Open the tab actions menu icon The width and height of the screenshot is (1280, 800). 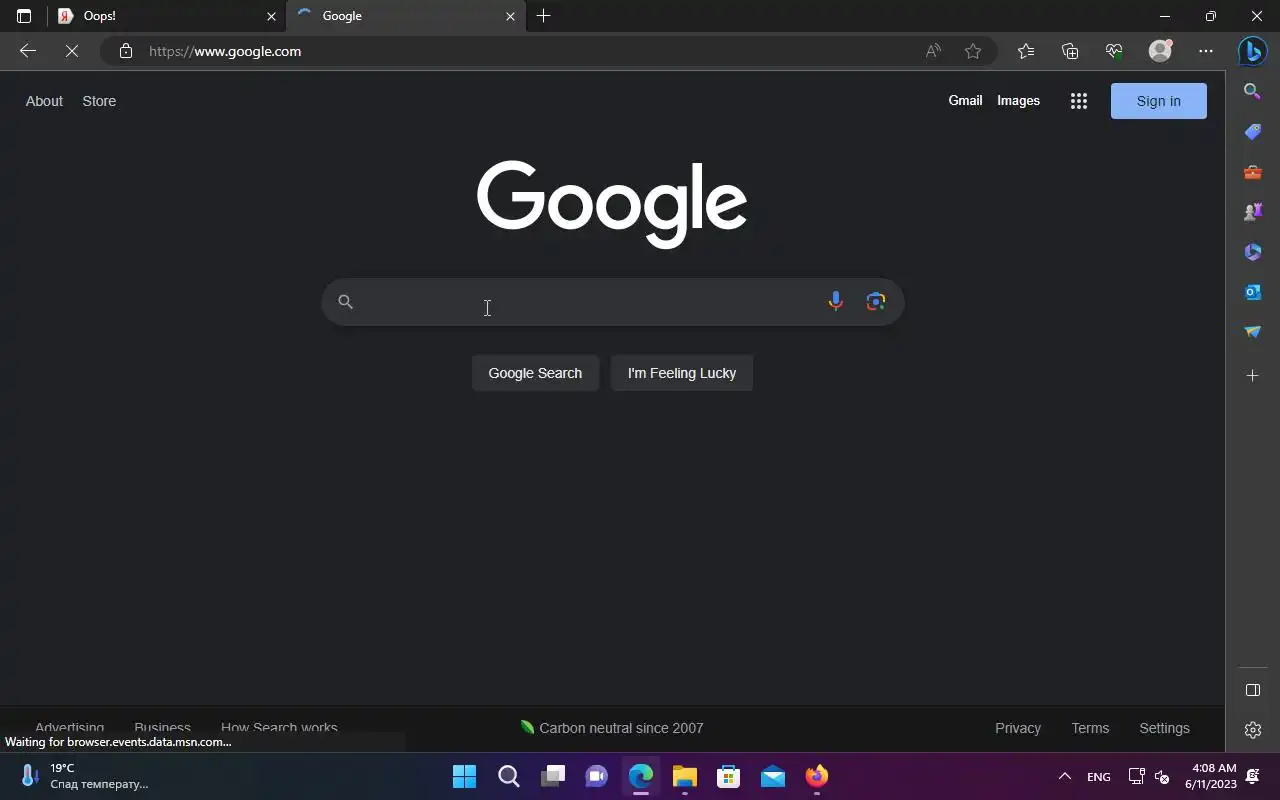[24, 16]
